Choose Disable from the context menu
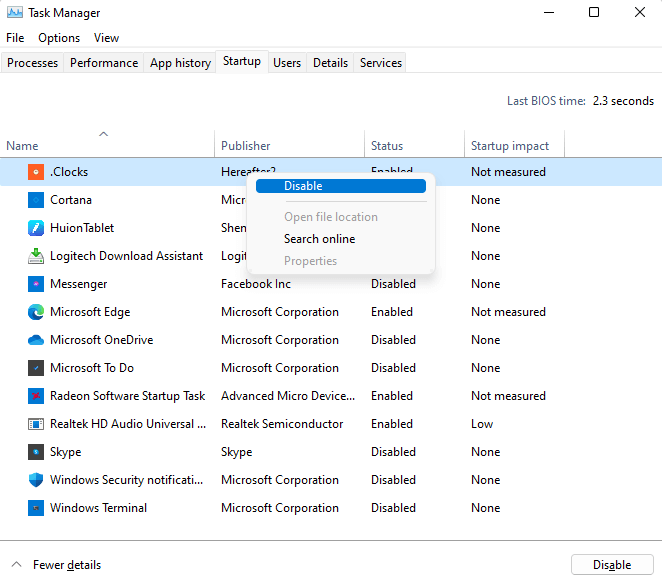 pyautogui.click(x=303, y=186)
